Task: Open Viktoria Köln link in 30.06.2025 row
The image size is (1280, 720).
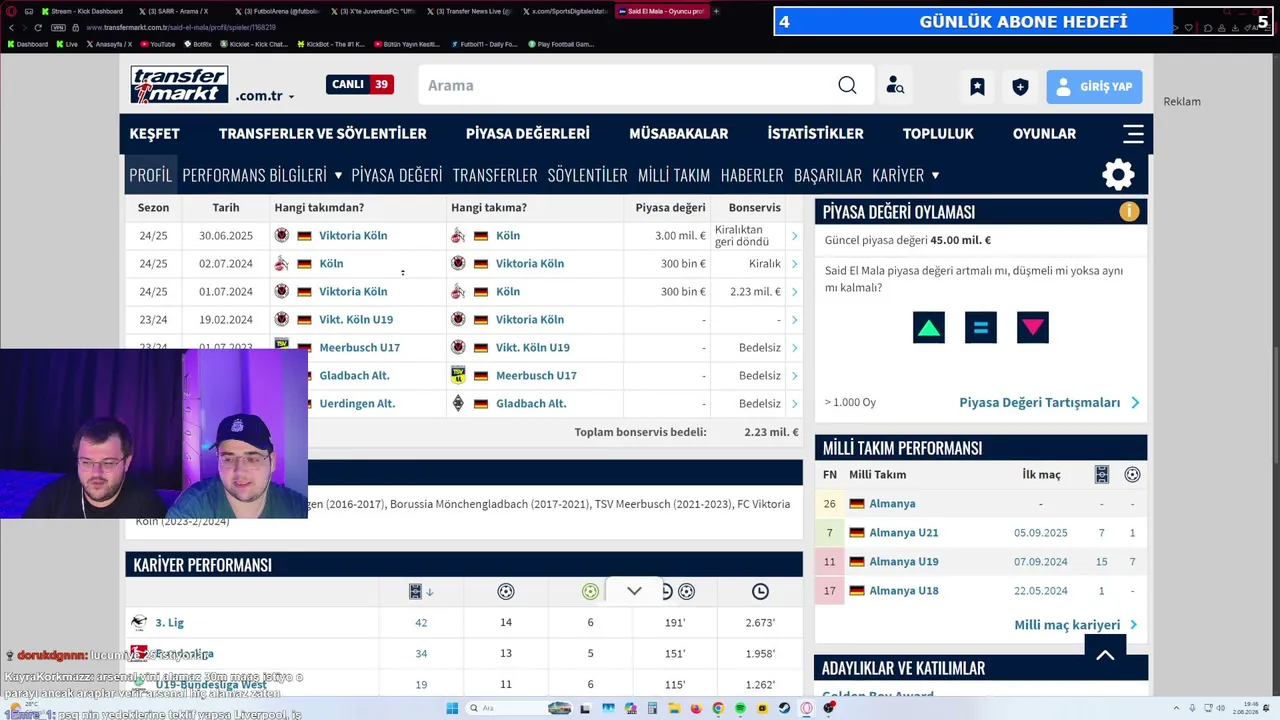Action: [353, 236]
